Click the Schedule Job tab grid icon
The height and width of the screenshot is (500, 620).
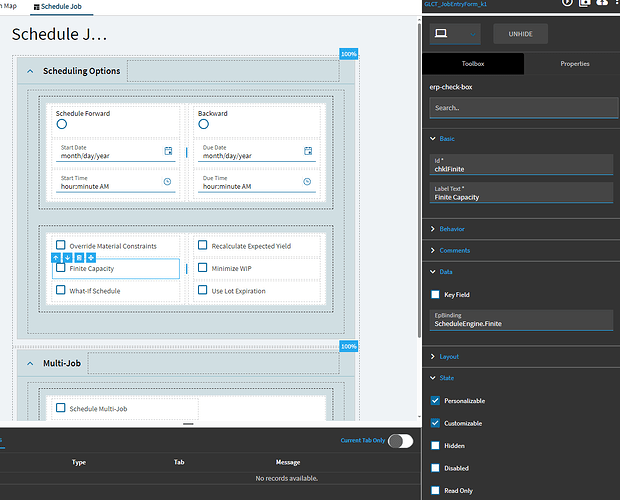(x=37, y=7)
